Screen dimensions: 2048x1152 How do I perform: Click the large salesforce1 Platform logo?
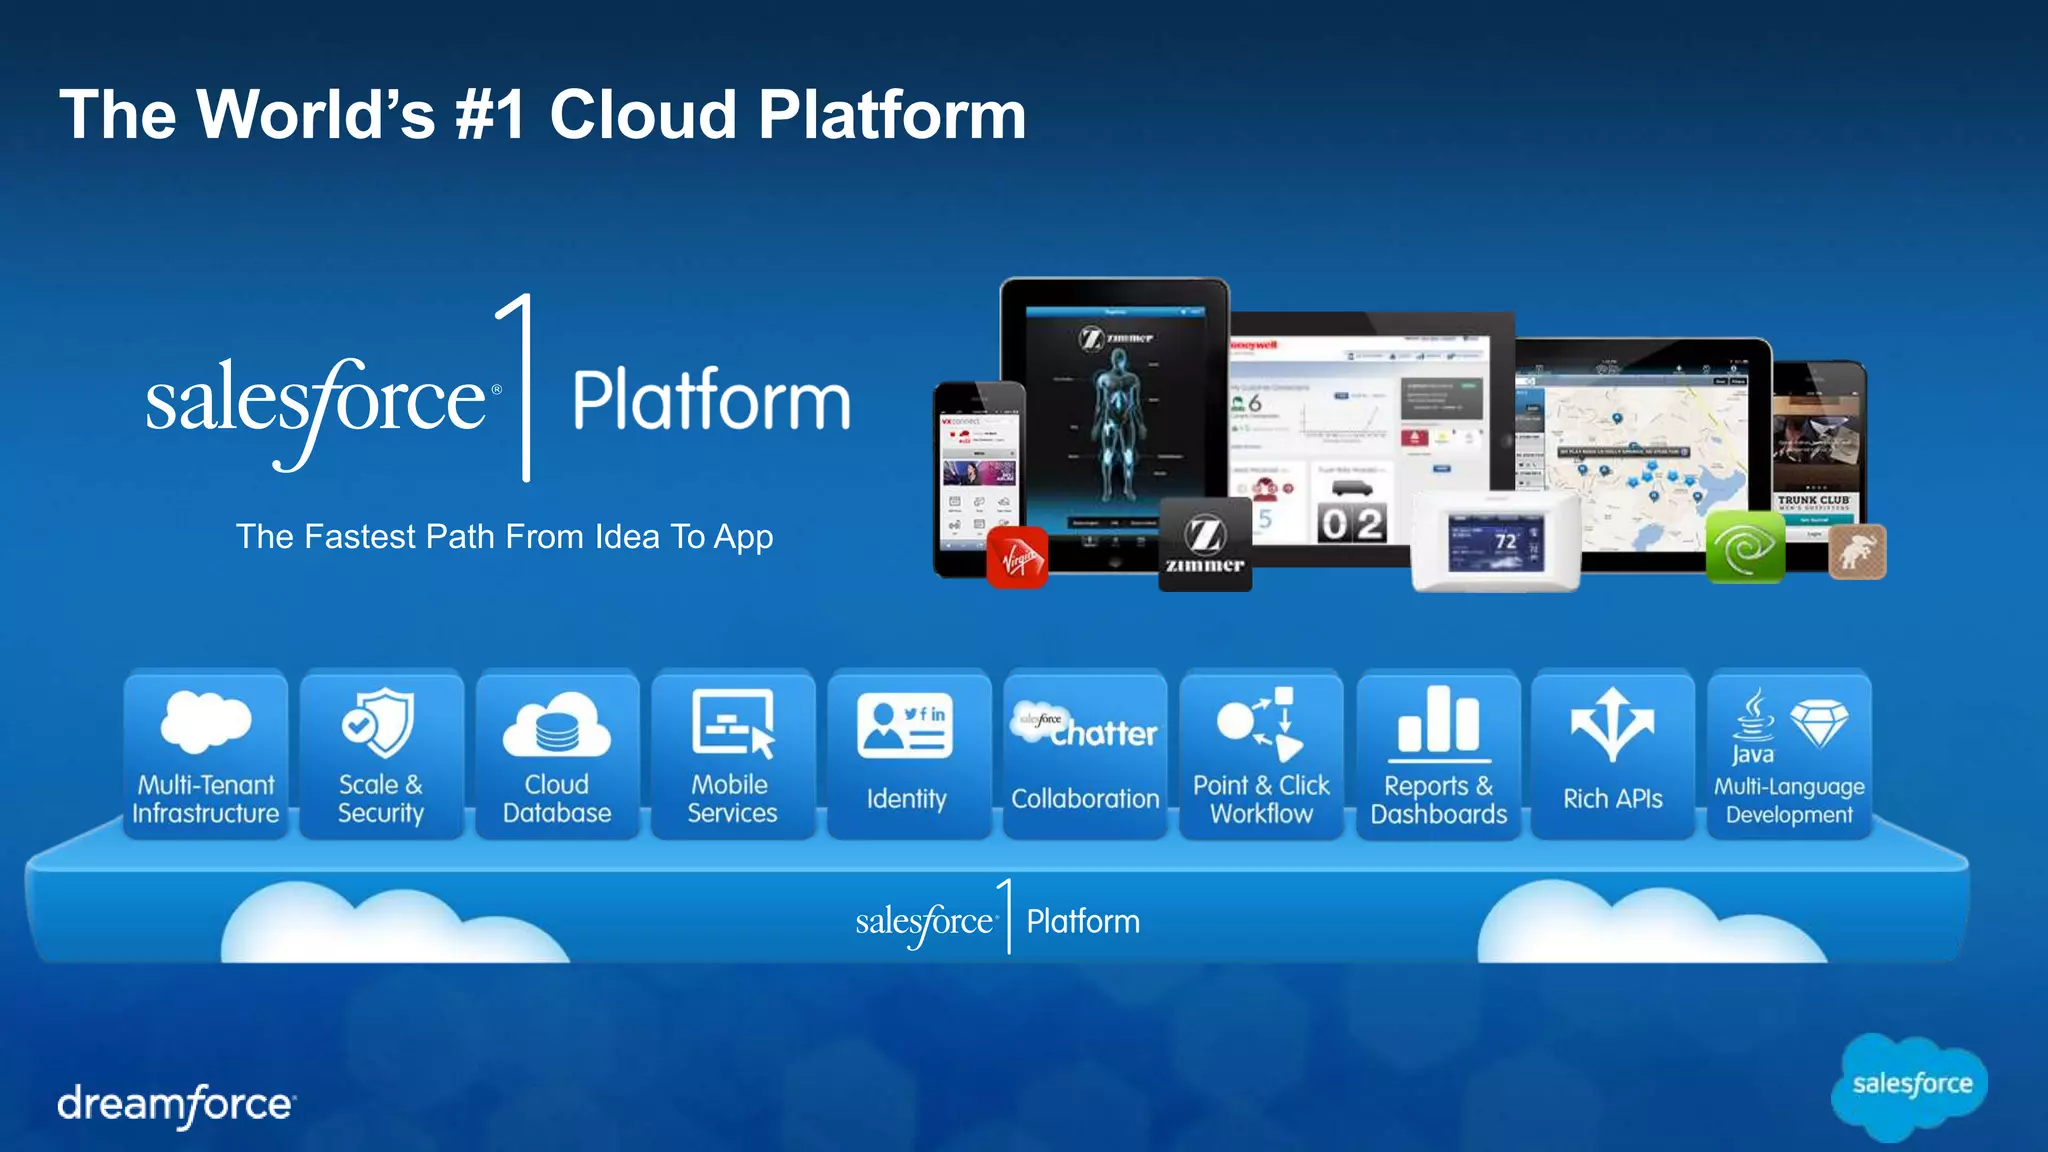[x=499, y=389]
